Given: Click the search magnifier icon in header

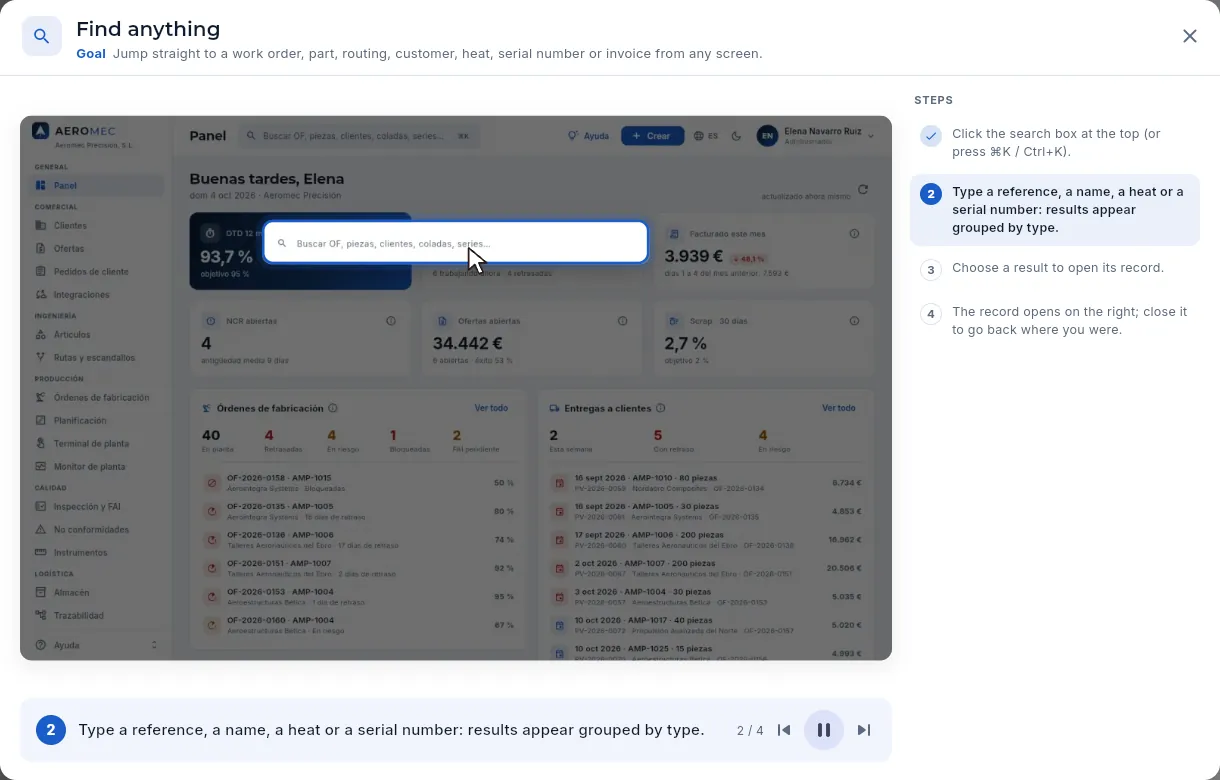Looking at the screenshot, I should click(42, 37).
